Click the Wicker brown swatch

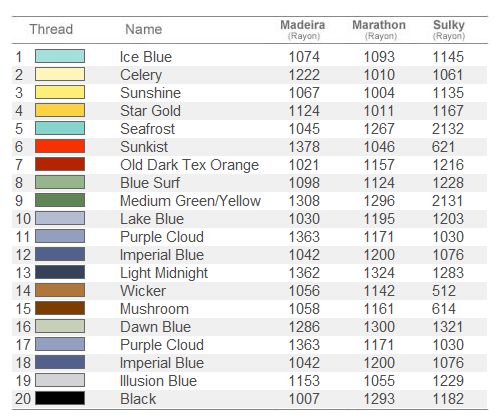click(60, 290)
